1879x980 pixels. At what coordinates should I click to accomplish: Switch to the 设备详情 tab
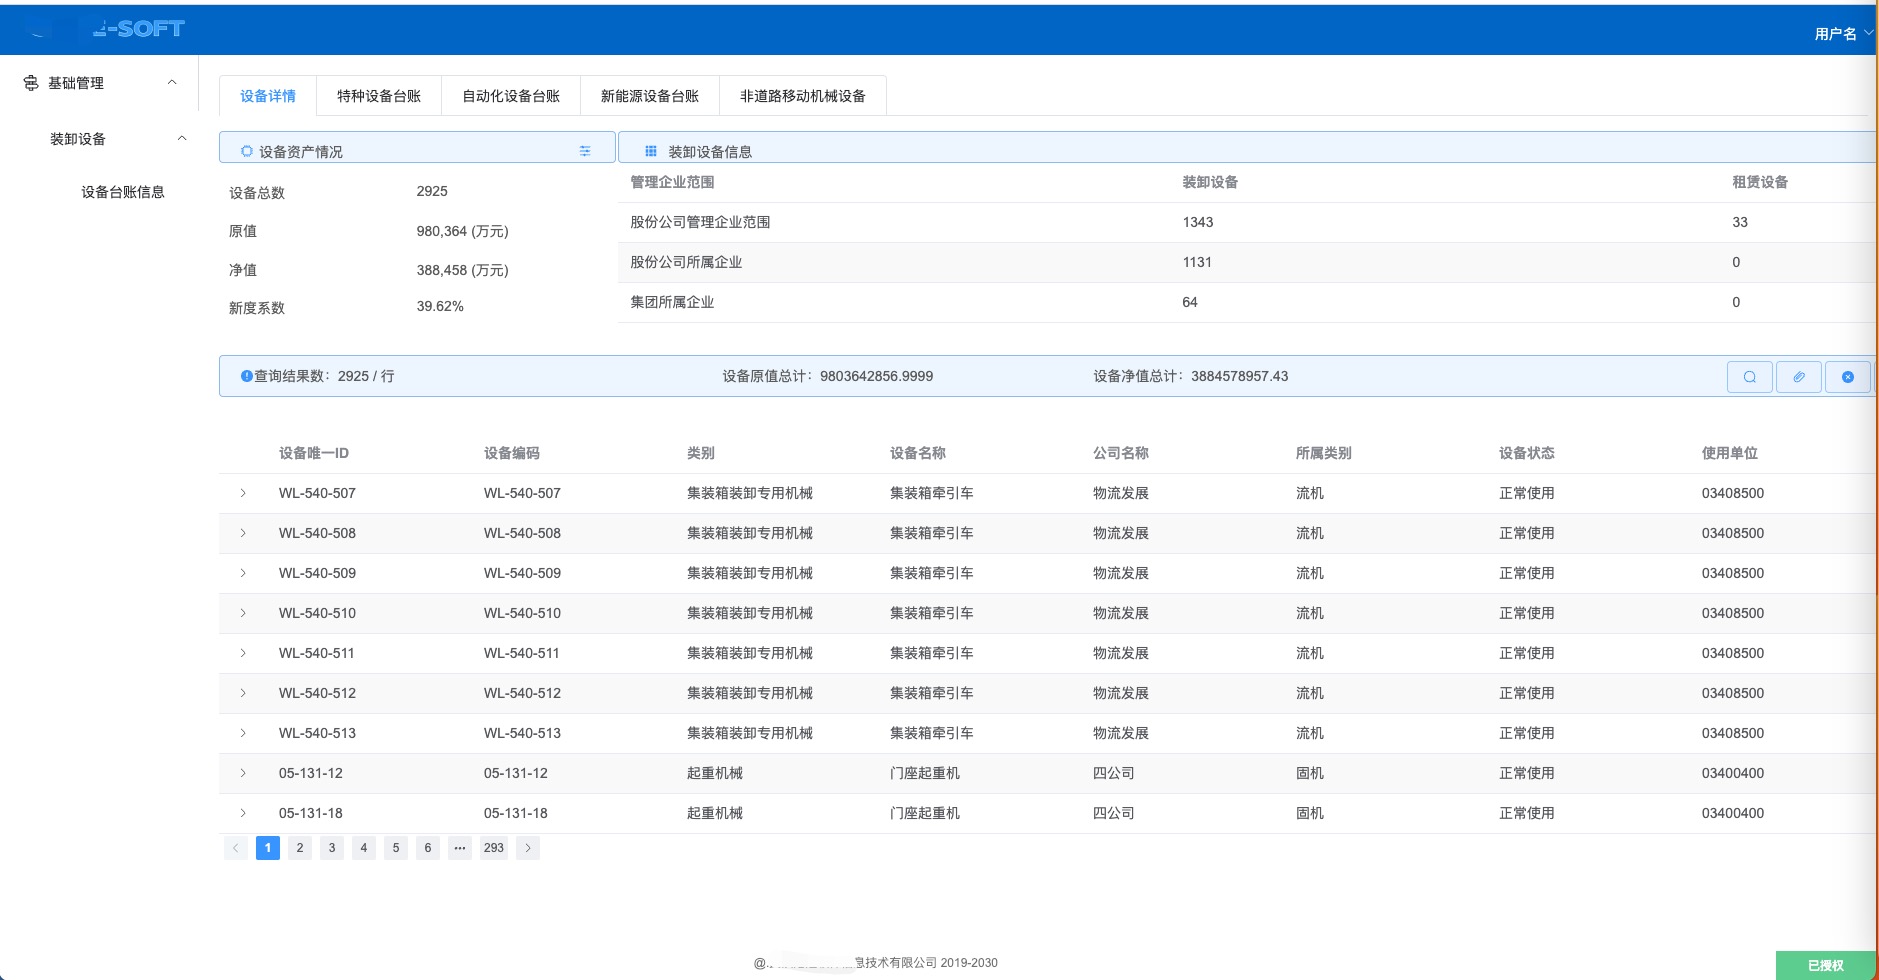pyautogui.click(x=268, y=96)
